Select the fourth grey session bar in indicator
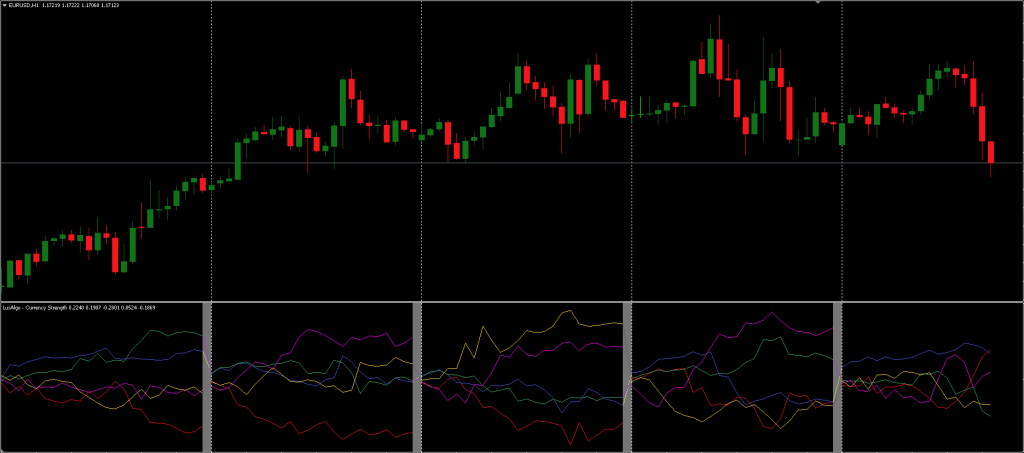This screenshot has width=1024, height=453. coord(838,376)
